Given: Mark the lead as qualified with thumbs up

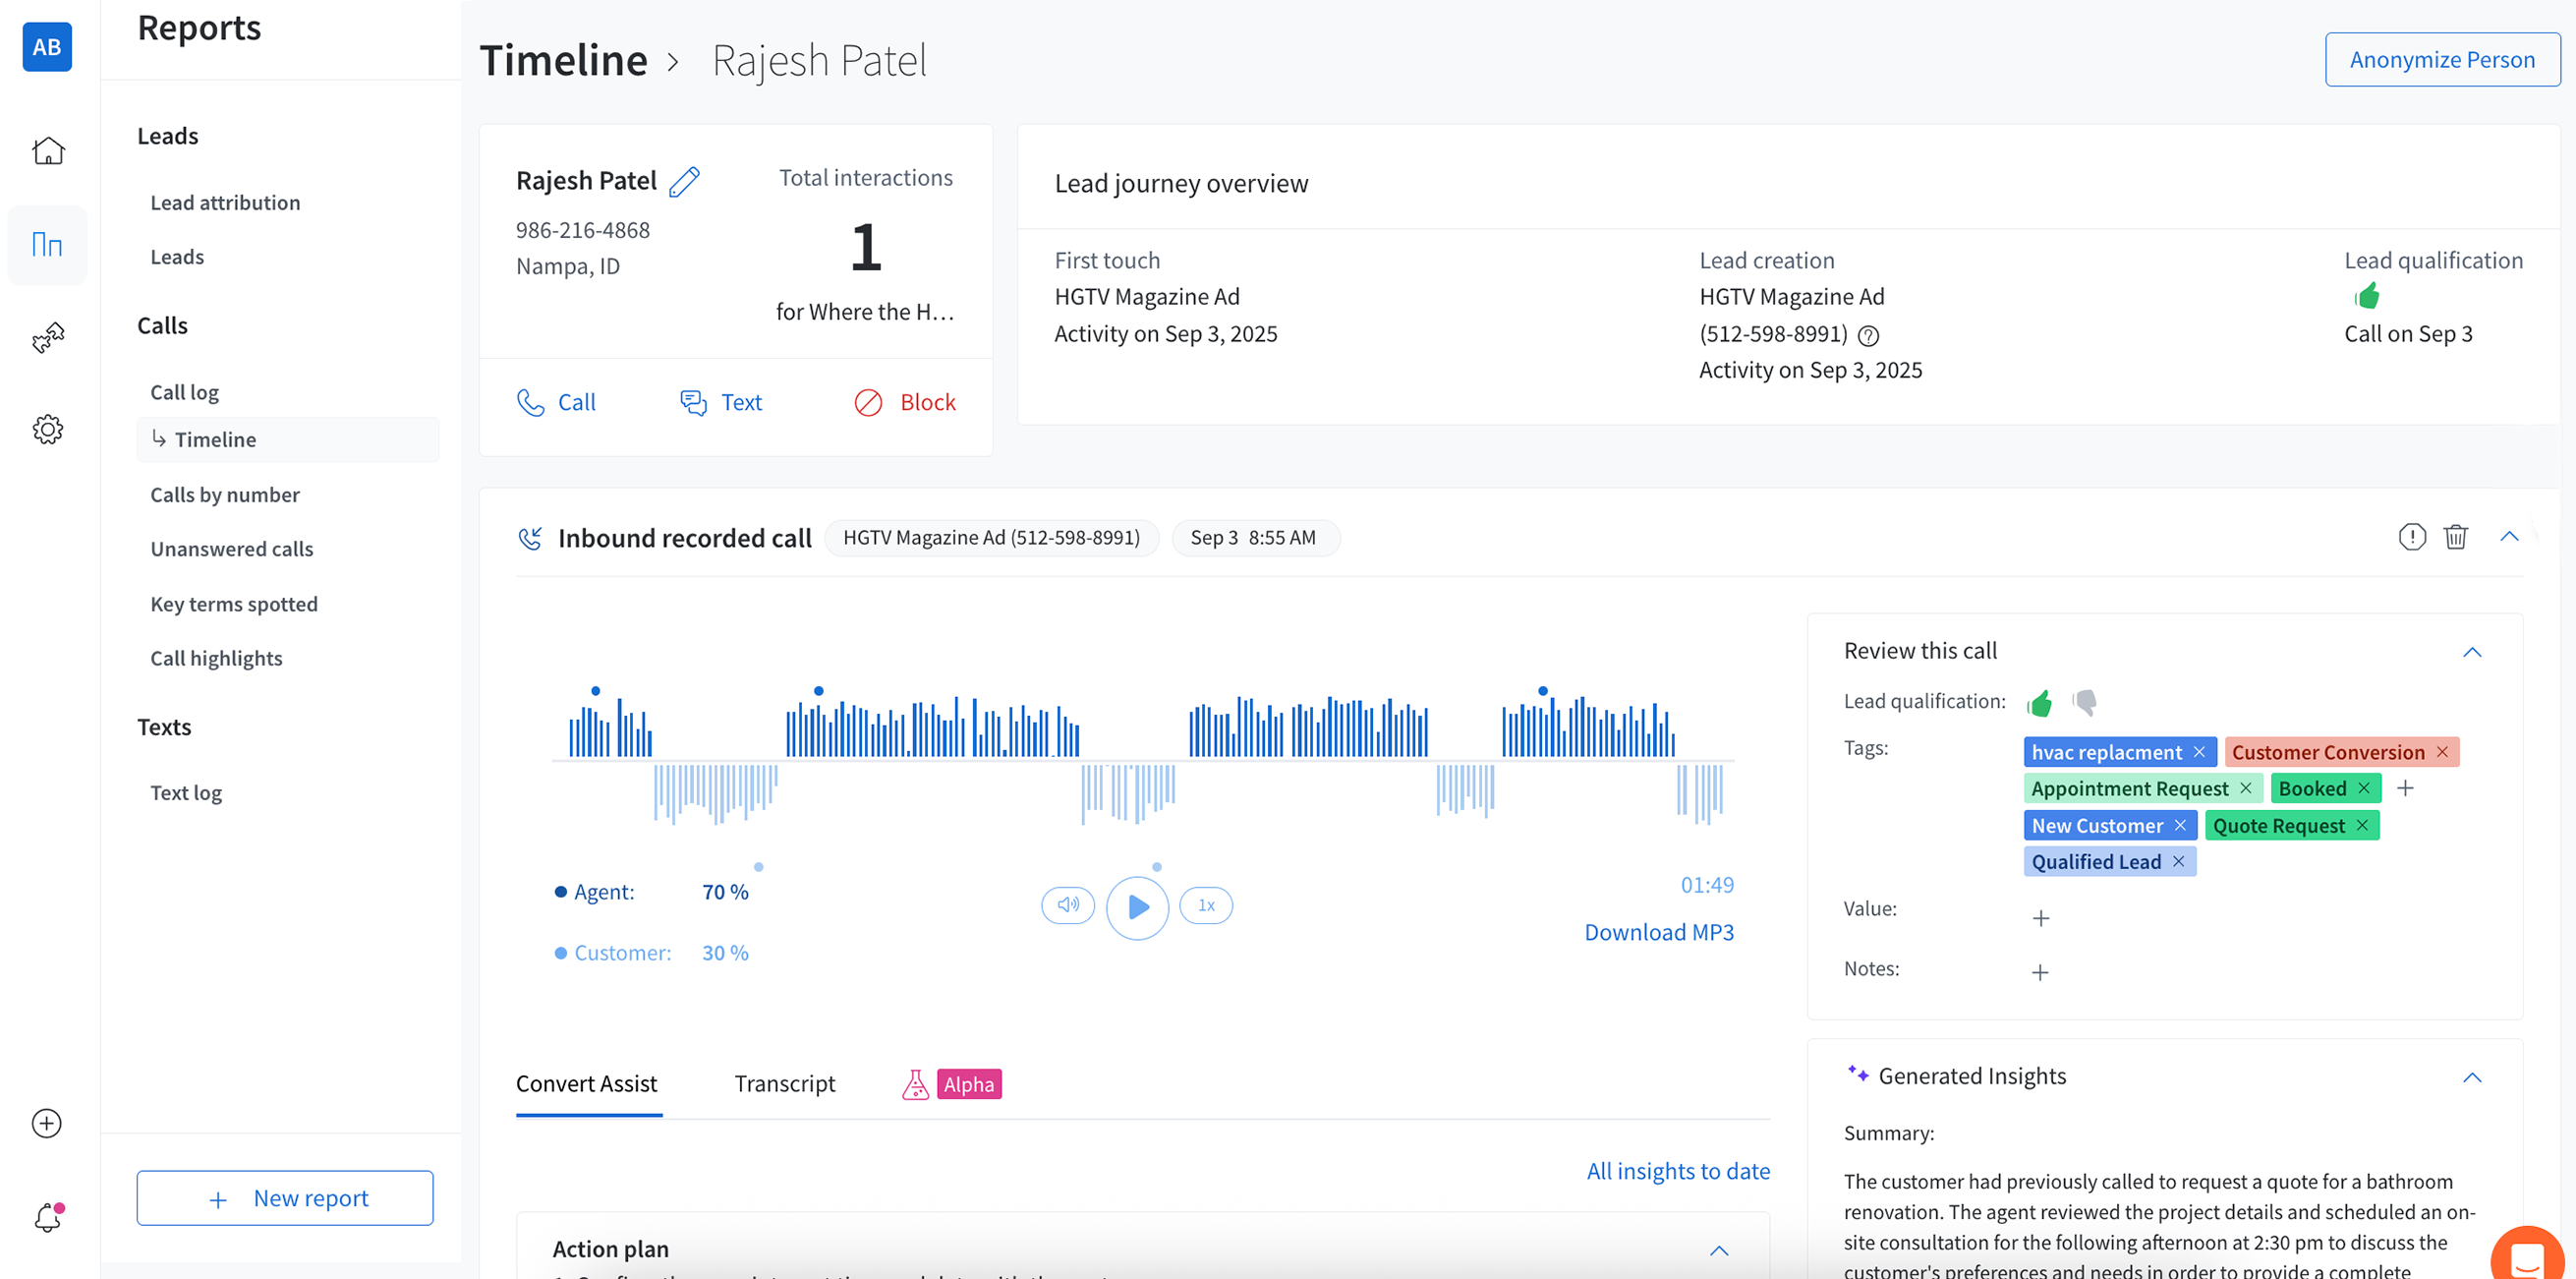Looking at the screenshot, I should pyautogui.click(x=2039, y=702).
